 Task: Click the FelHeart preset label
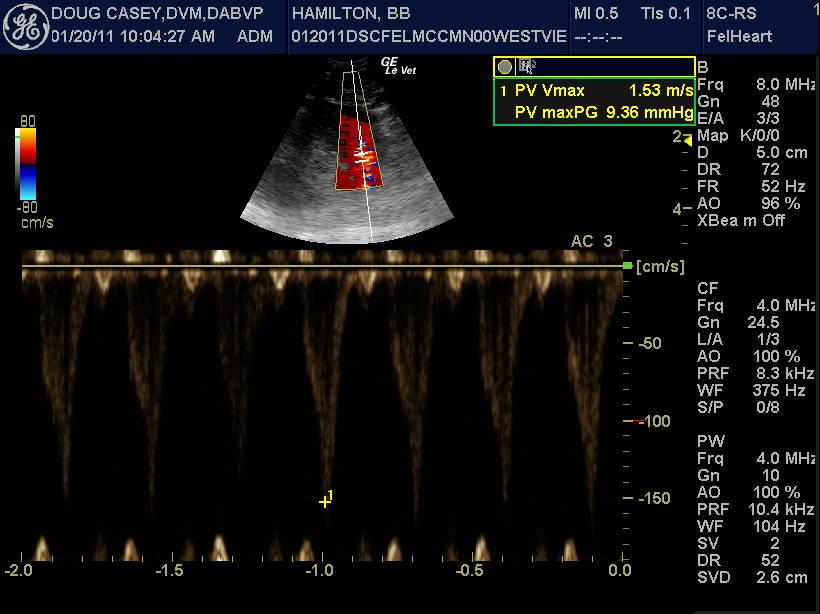[739, 36]
